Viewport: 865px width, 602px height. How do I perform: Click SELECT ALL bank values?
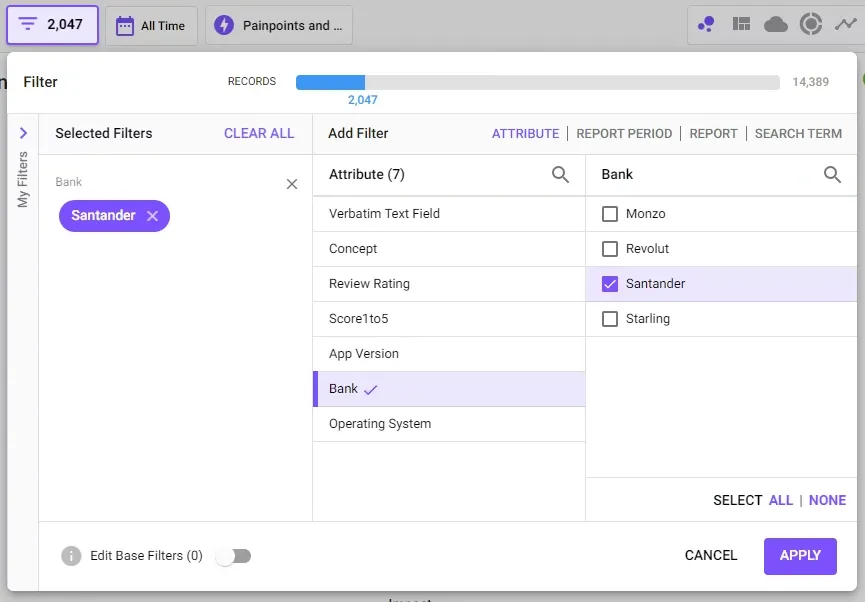[x=781, y=500]
